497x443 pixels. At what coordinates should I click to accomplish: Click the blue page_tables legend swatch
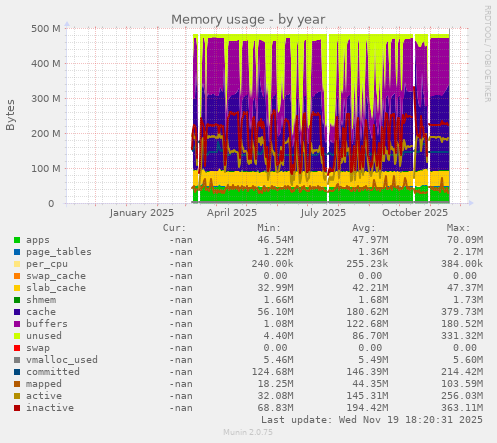click(x=17, y=252)
